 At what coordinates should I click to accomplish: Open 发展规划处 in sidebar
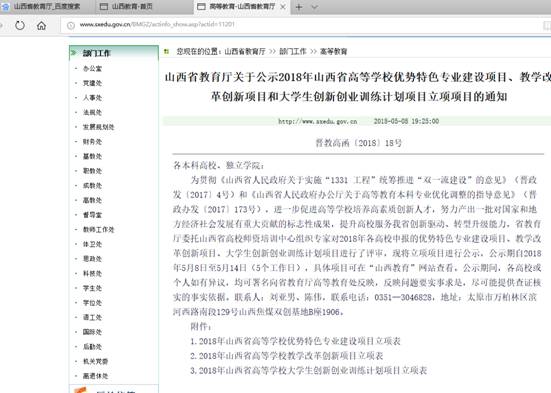99,127
